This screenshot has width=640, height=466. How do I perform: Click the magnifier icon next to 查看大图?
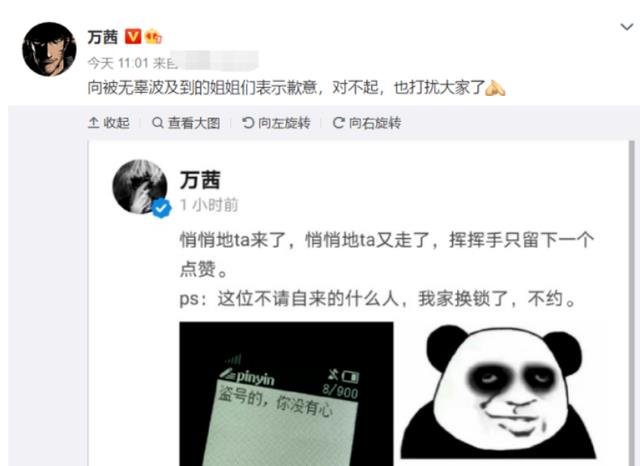click(x=158, y=122)
